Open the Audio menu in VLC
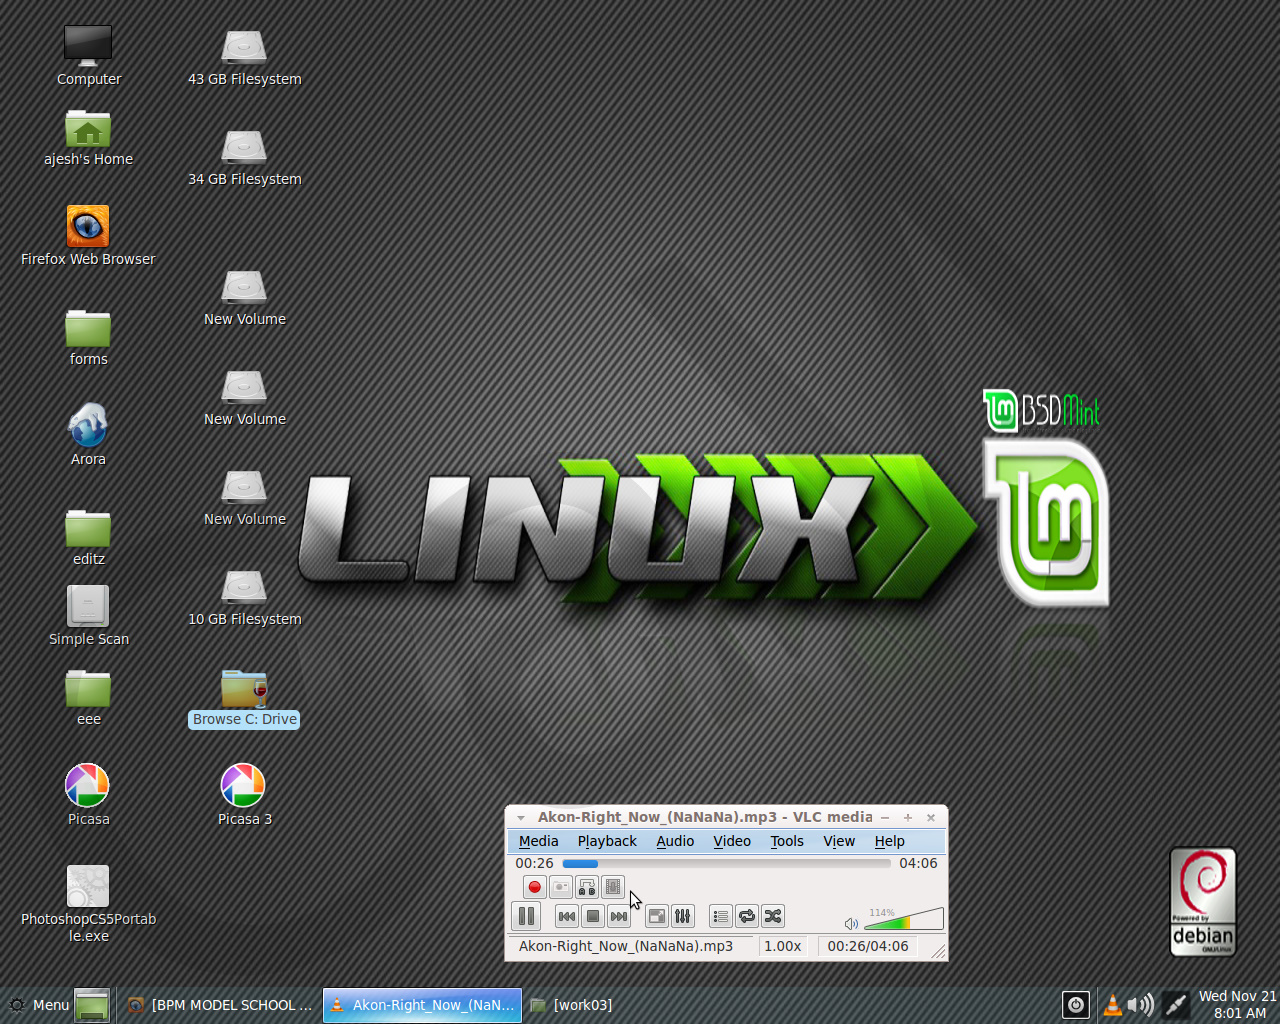Screen dimensions: 1280x1024 [x=675, y=841]
